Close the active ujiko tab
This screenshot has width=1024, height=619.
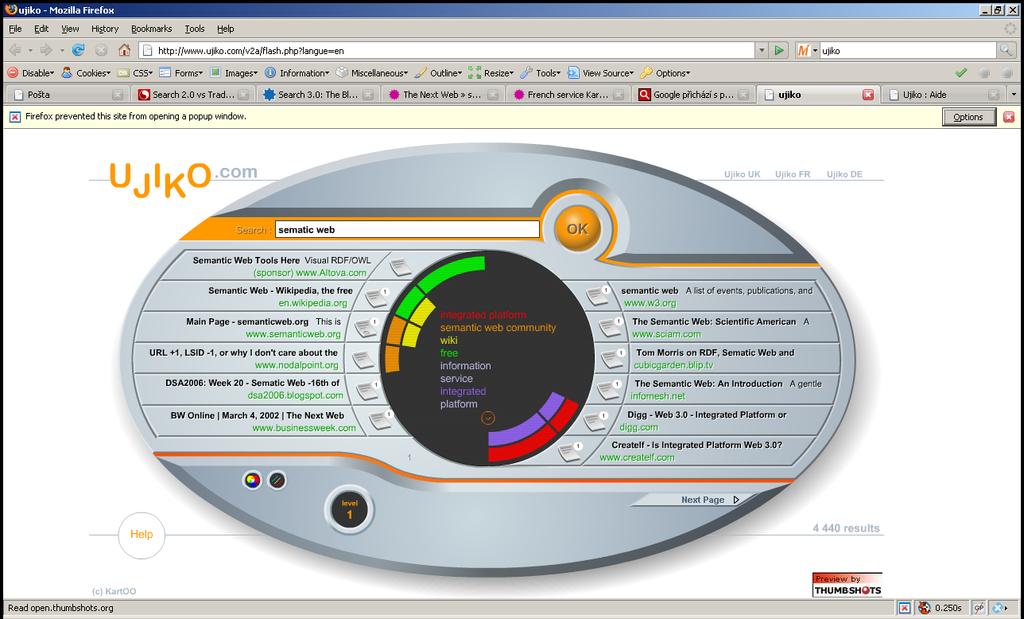(x=868, y=95)
